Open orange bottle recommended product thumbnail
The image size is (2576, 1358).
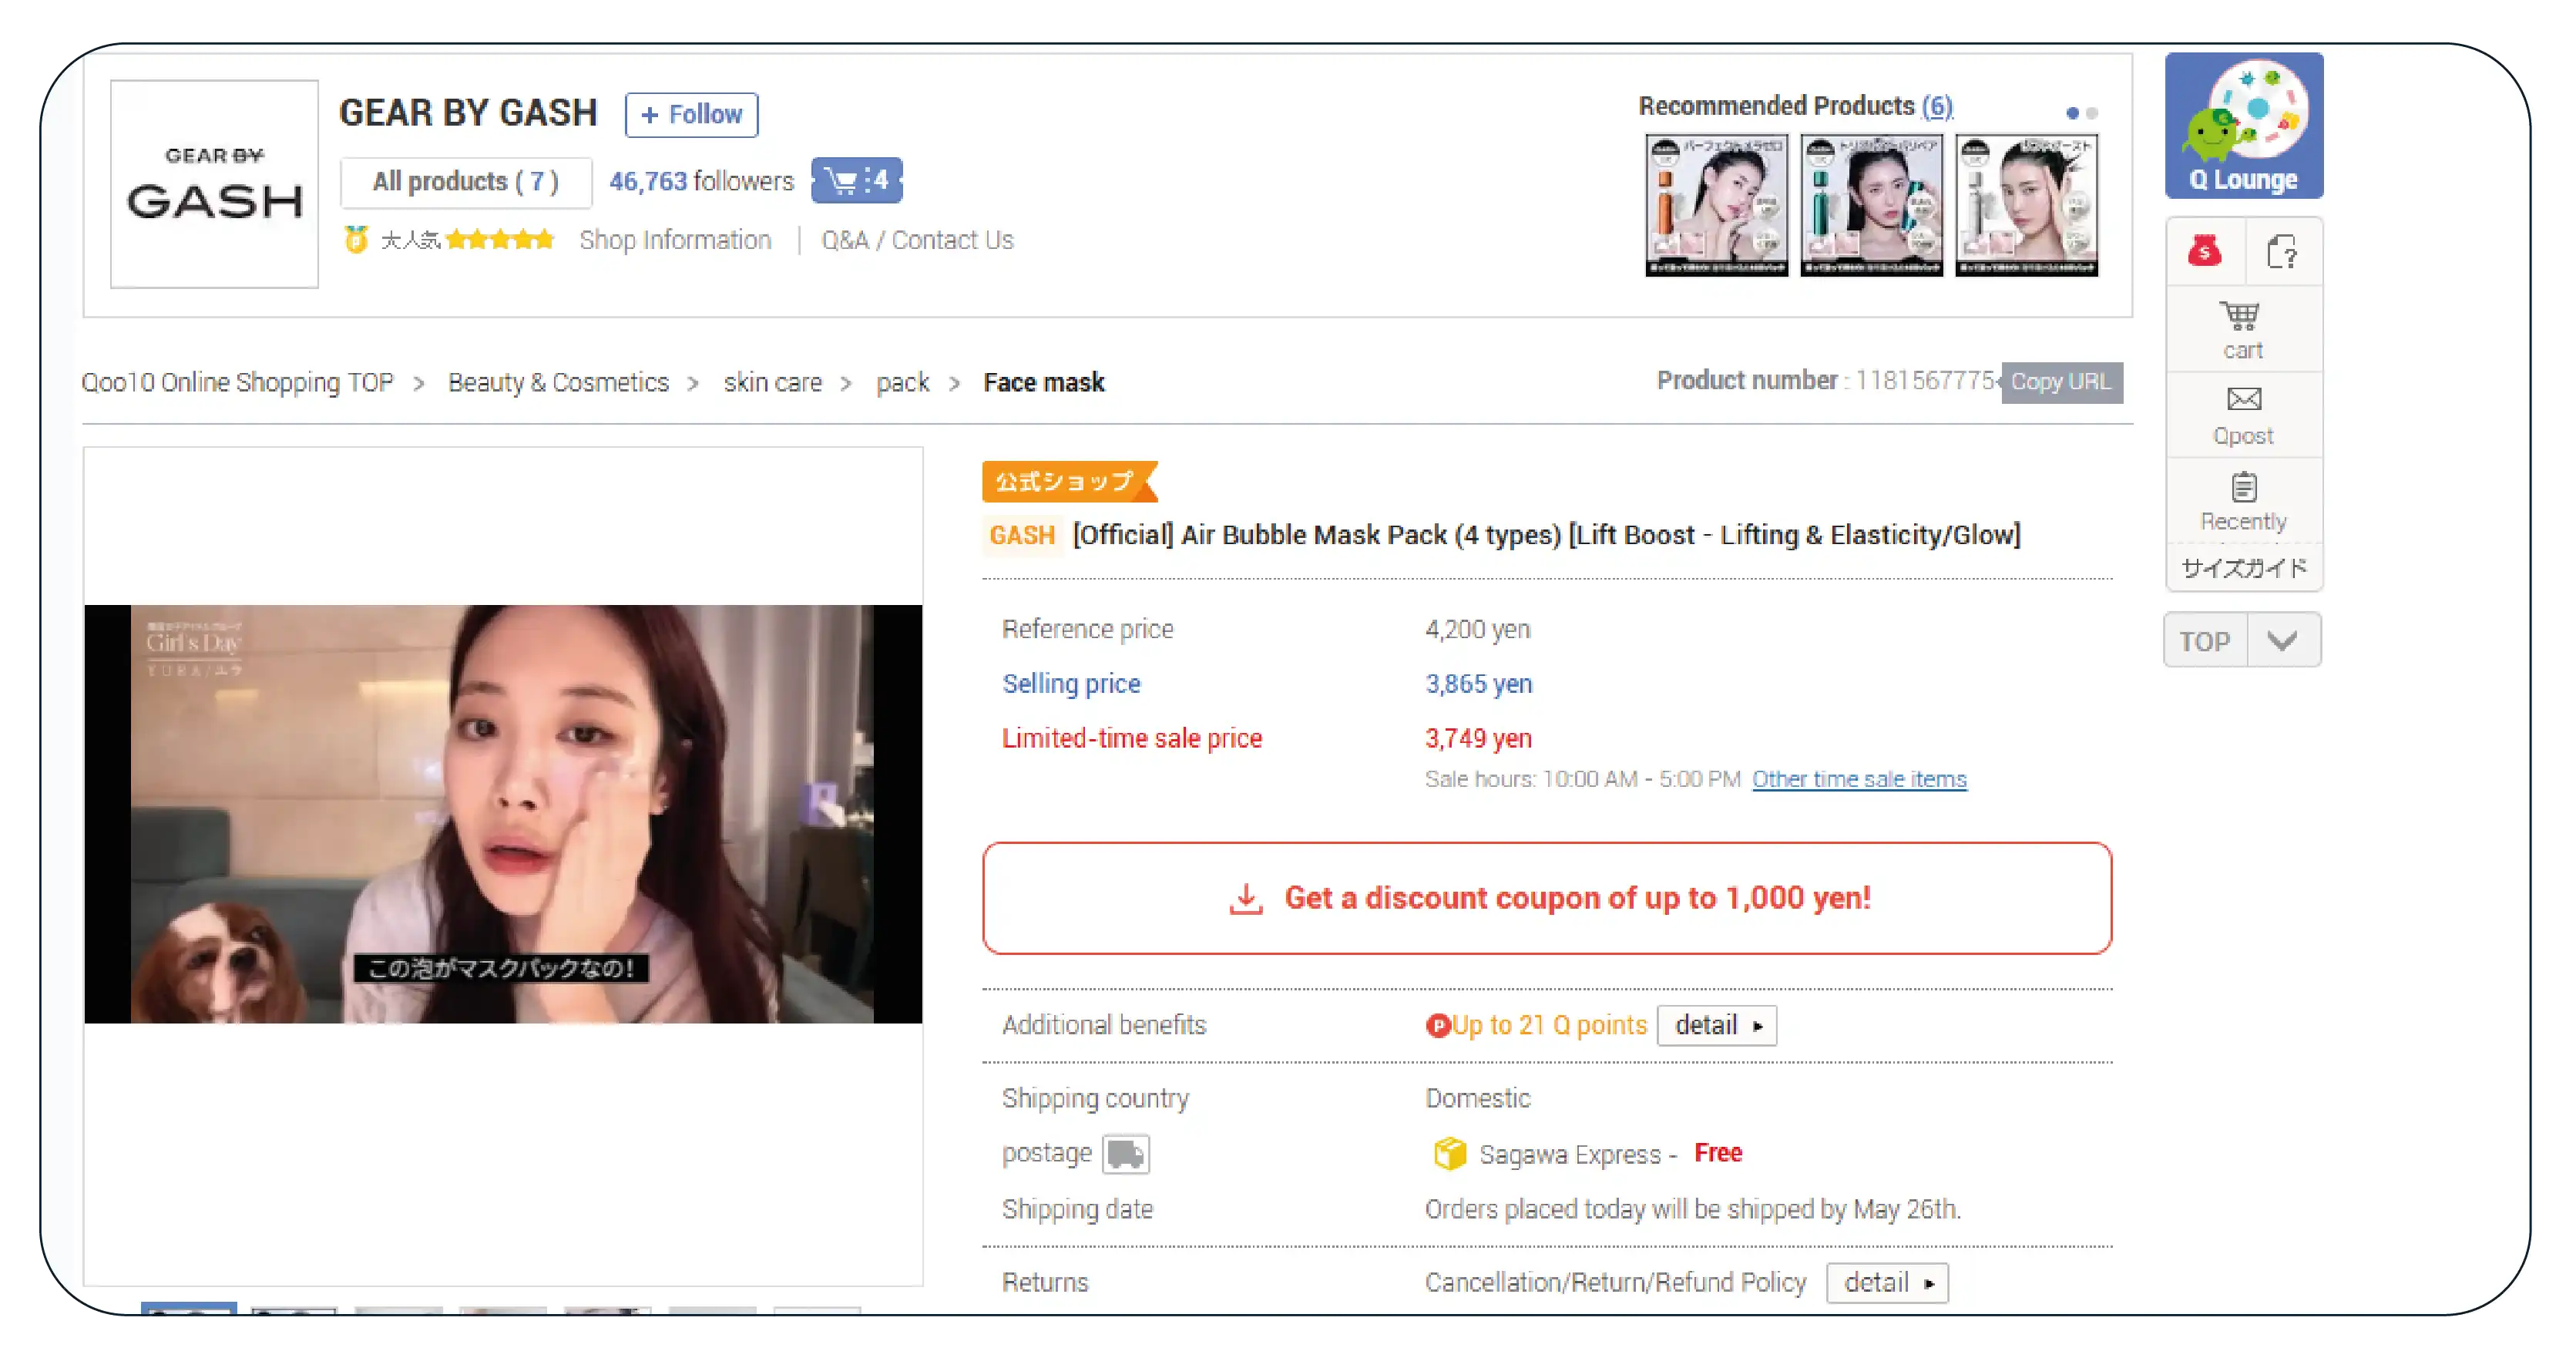point(1716,205)
